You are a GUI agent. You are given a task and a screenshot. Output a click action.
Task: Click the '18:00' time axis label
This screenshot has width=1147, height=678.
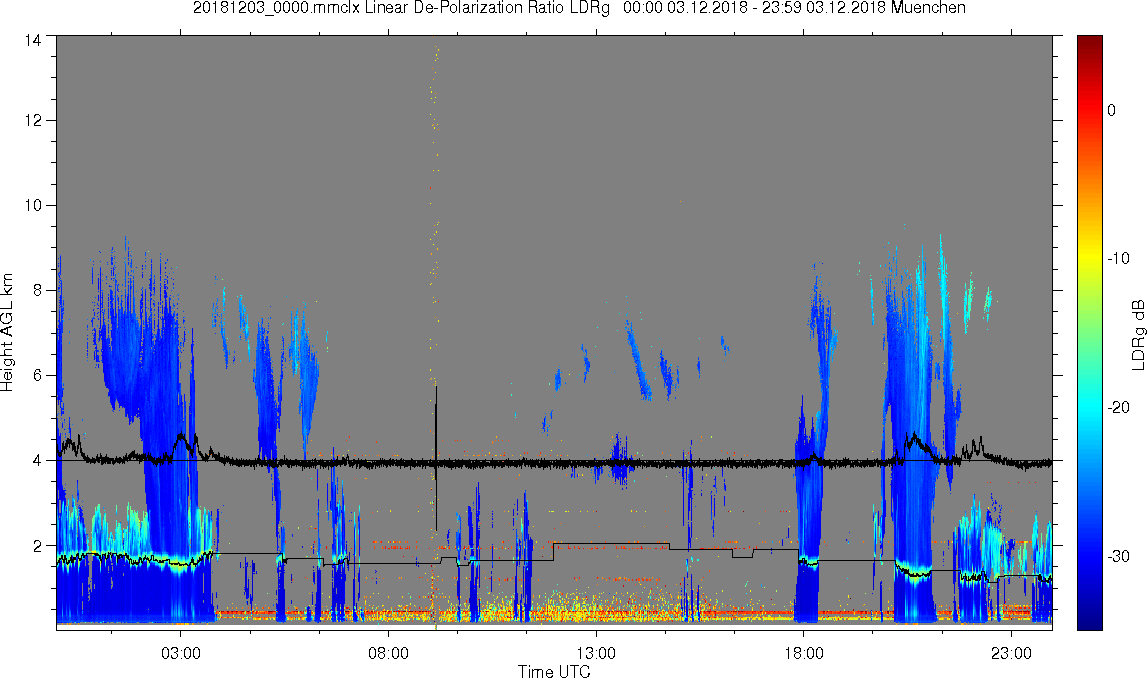click(x=803, y=653)
